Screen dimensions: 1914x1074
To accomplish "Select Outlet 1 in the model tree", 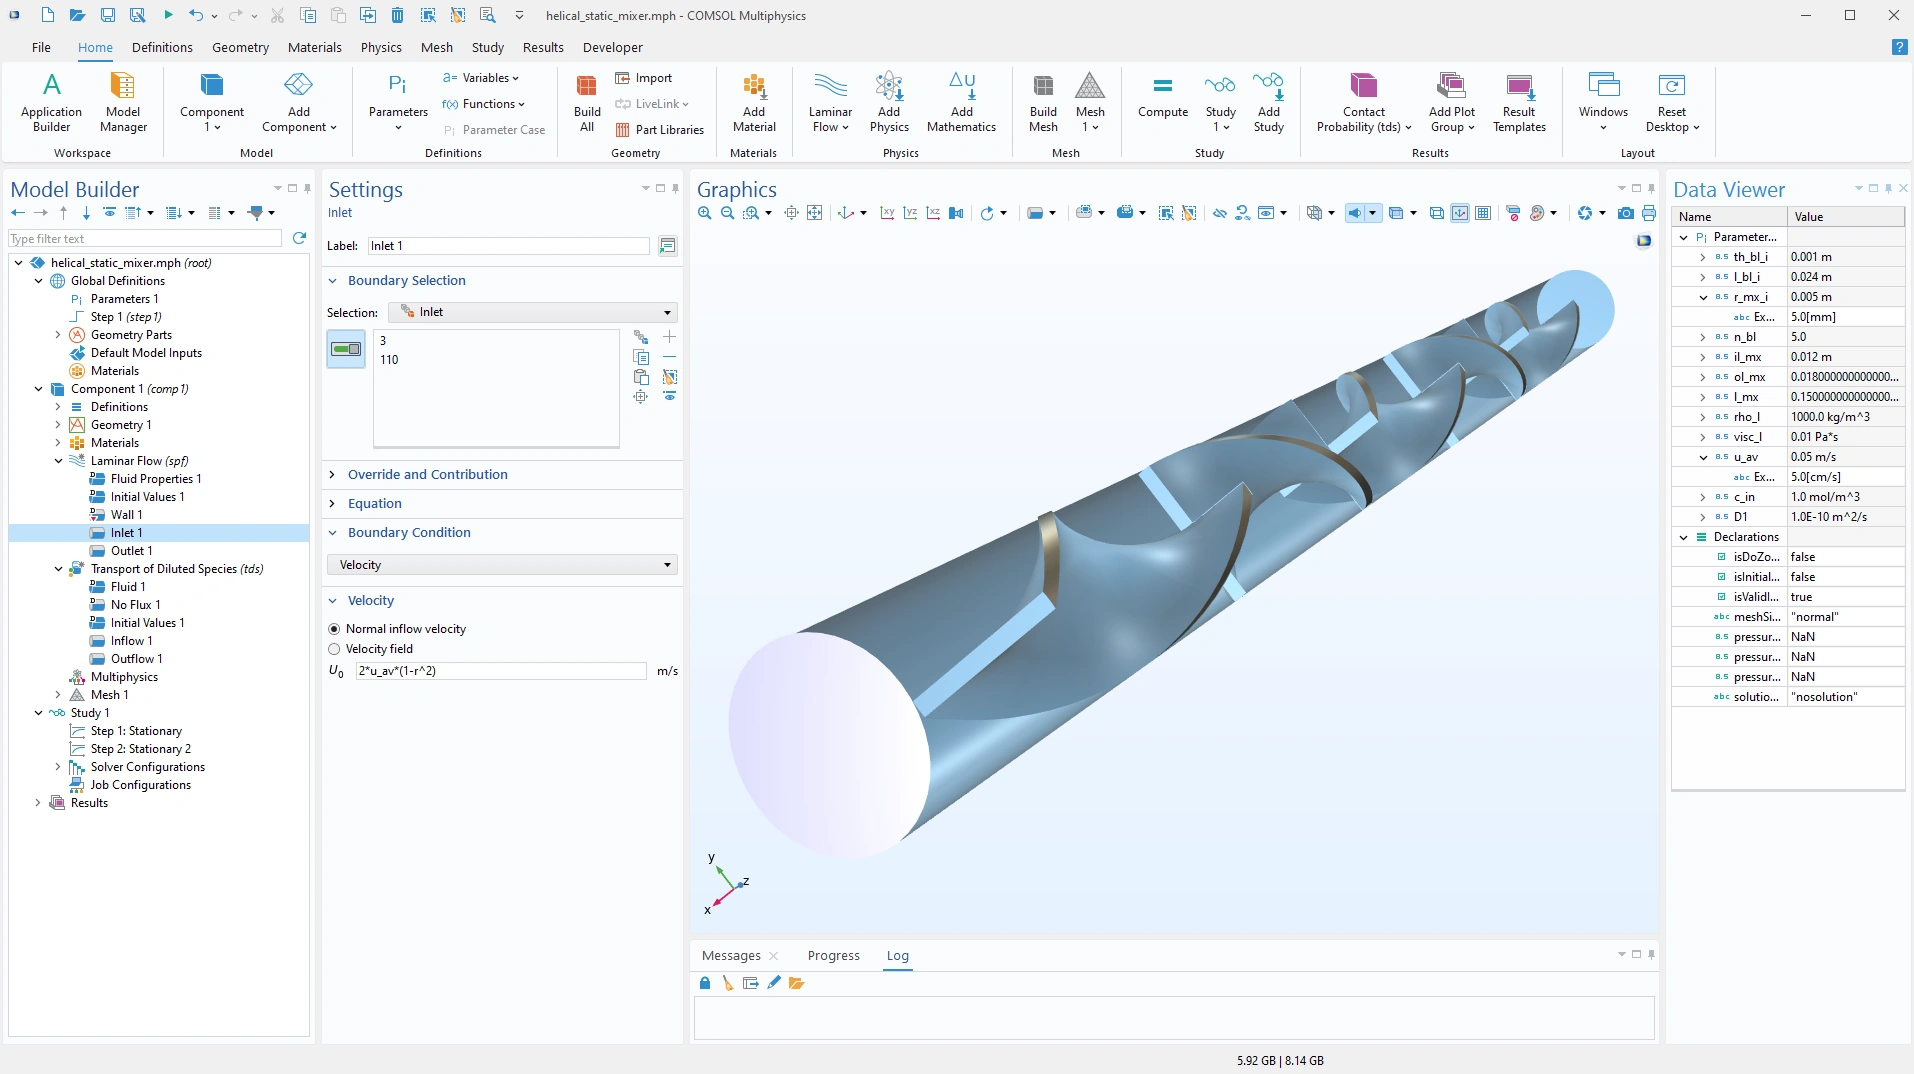I will coord(131,551).
